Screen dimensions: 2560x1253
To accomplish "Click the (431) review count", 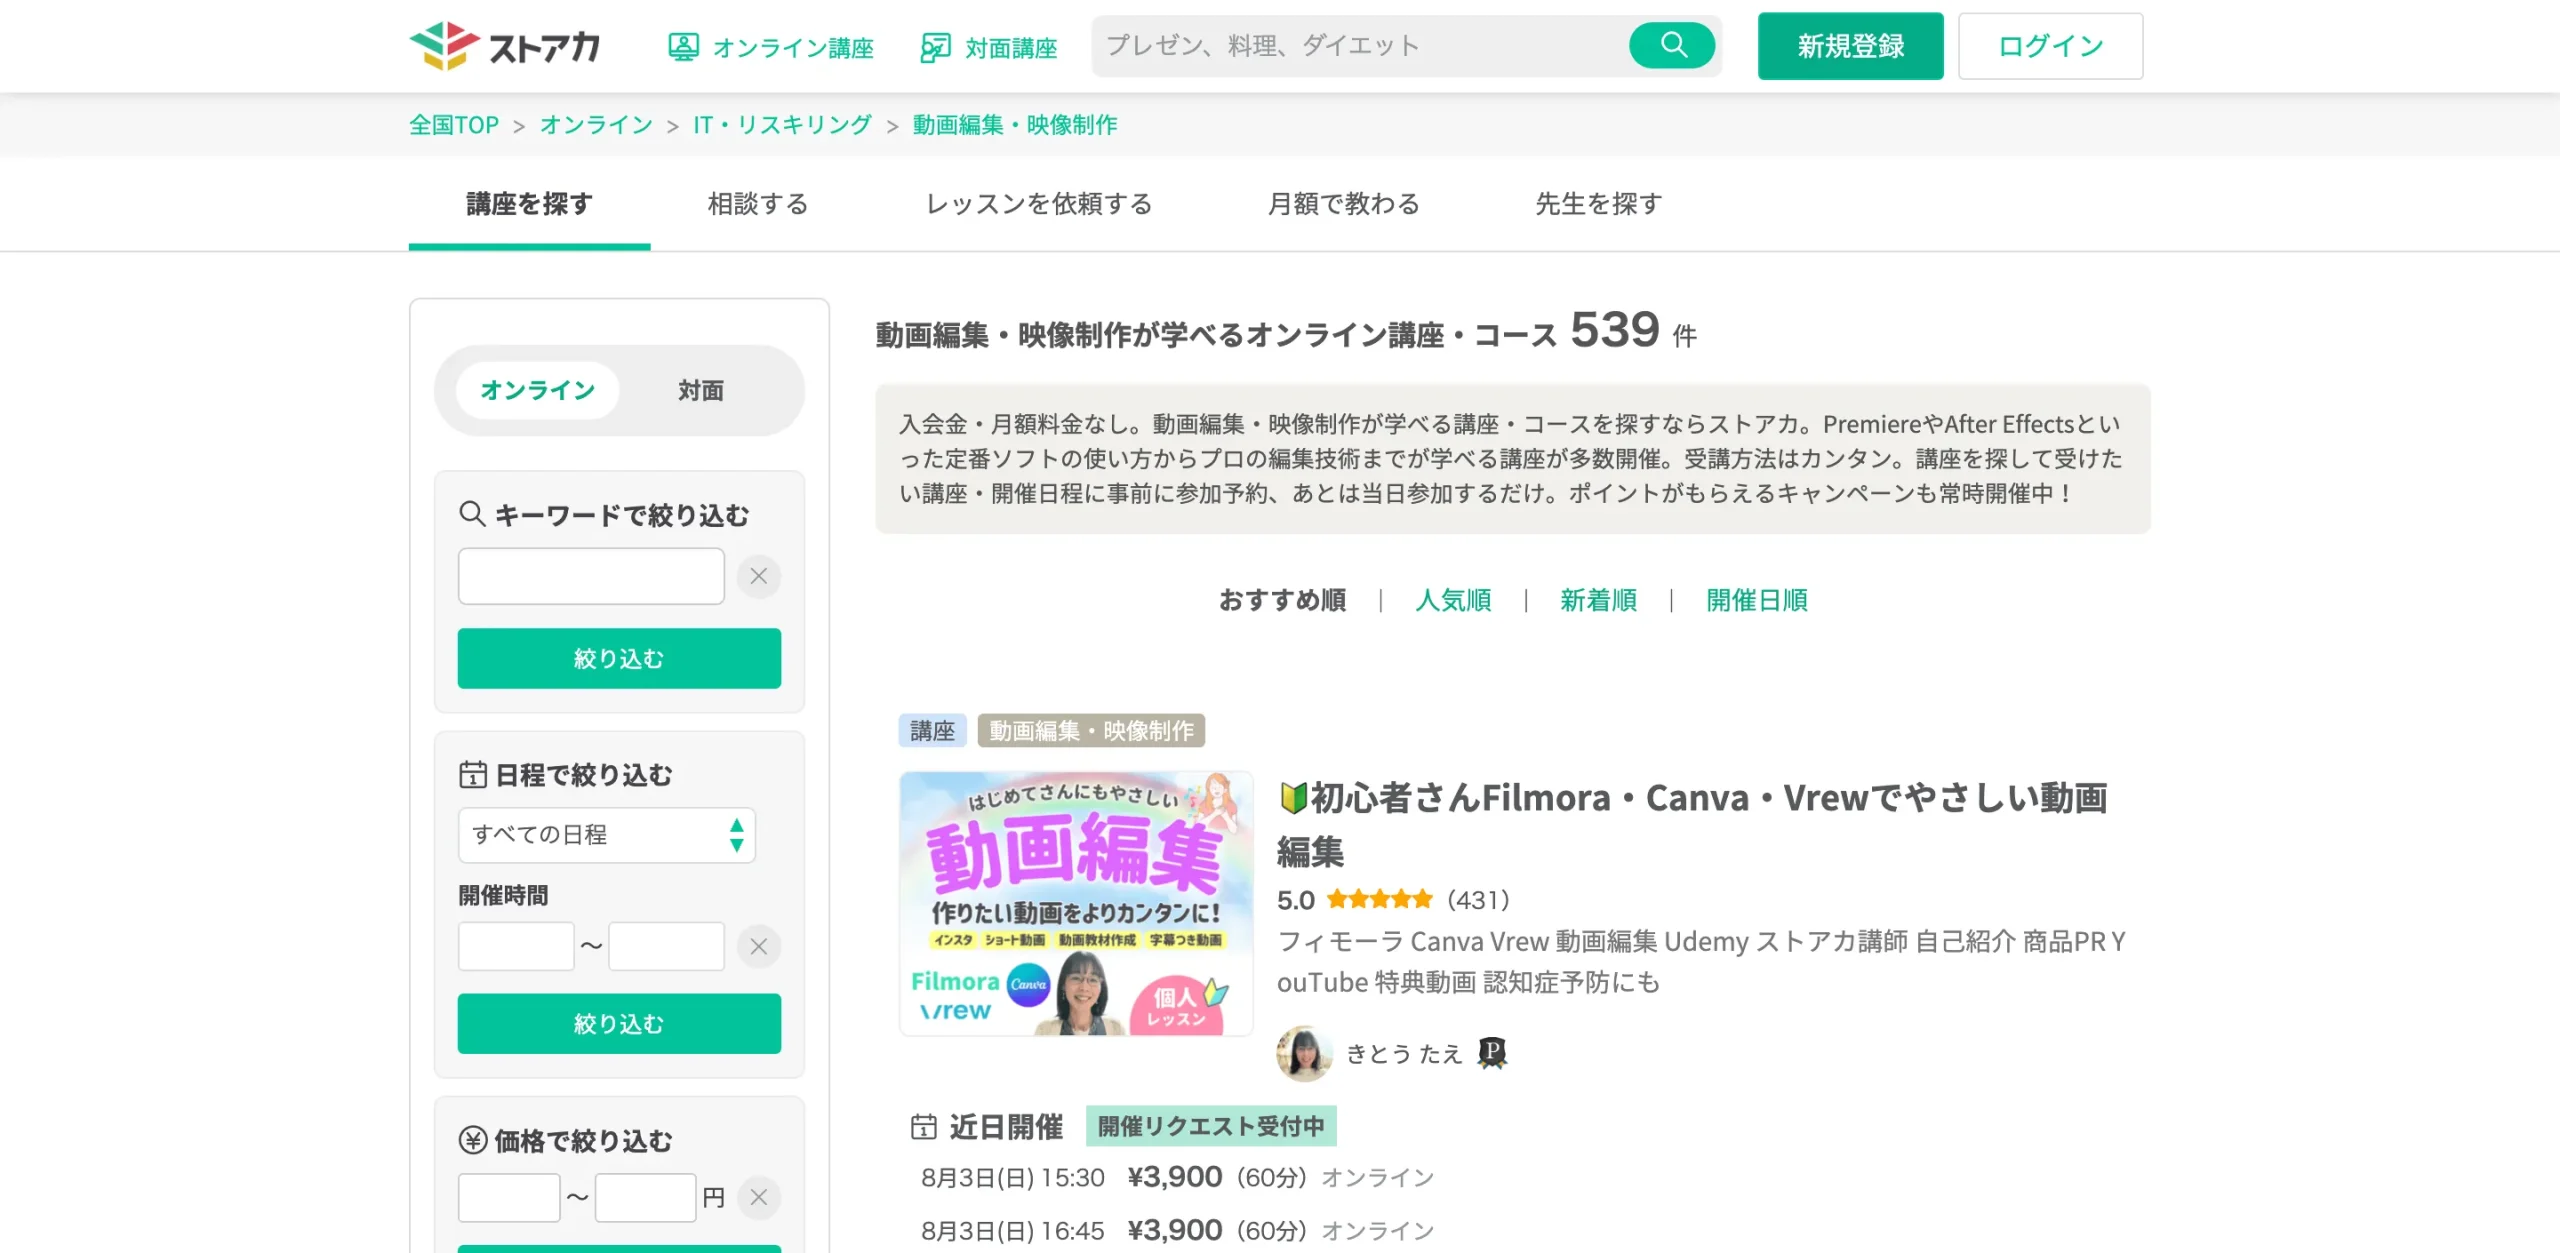I will tap(1478, 900).
